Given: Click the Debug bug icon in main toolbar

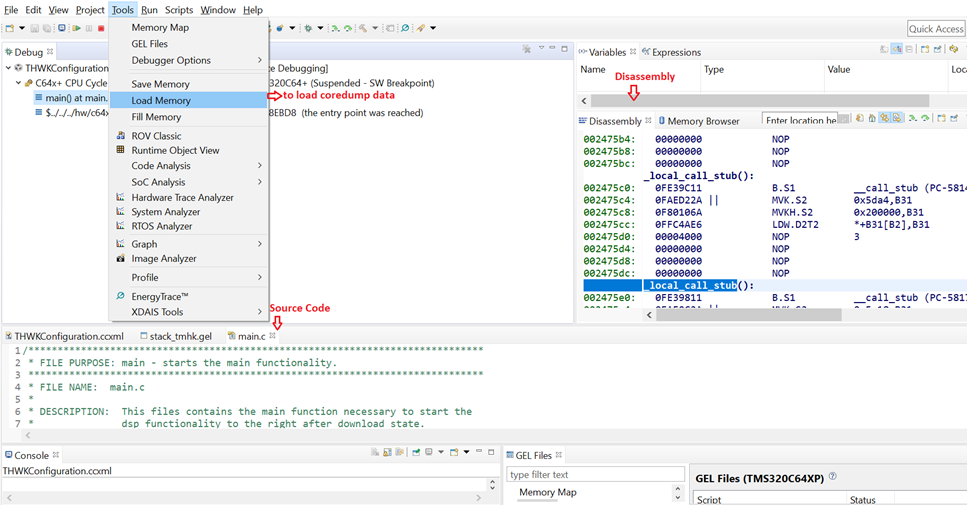Looking at the screenshot, I should pos(308,28).
